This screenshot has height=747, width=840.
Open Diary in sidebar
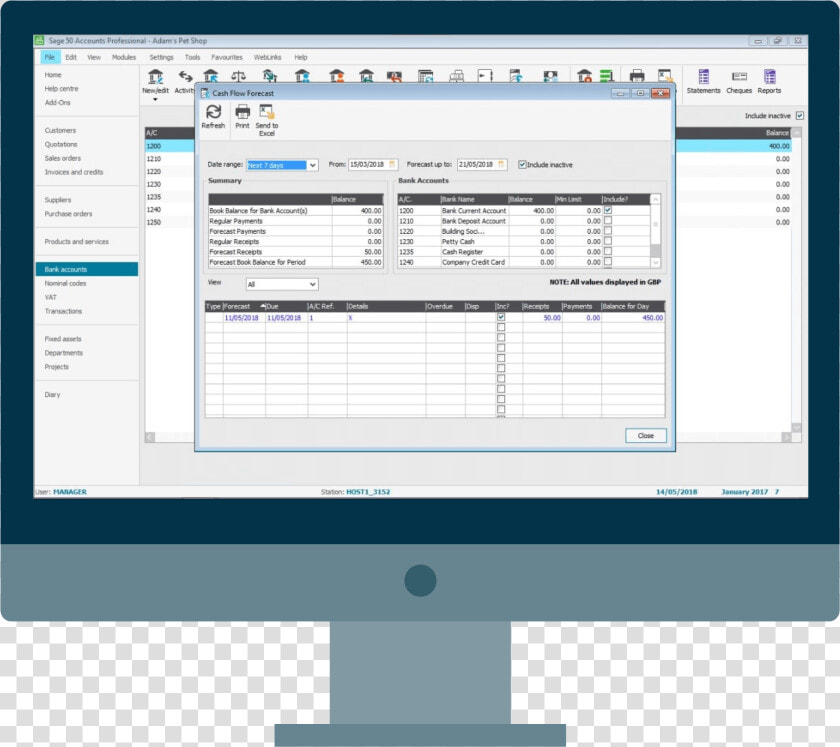coord(52,394)
